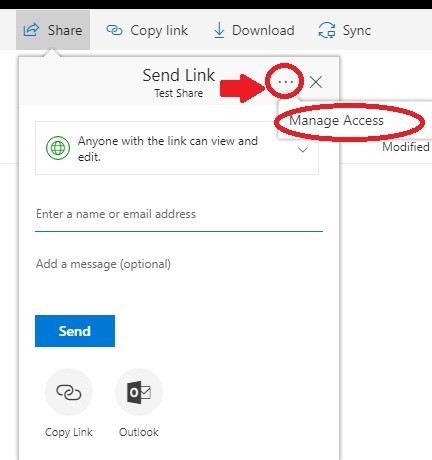Image resolution: width=432 pixels, height=460 pixels.
Task: Open the Outlook icon to share by mail
Action: (139, 392)
